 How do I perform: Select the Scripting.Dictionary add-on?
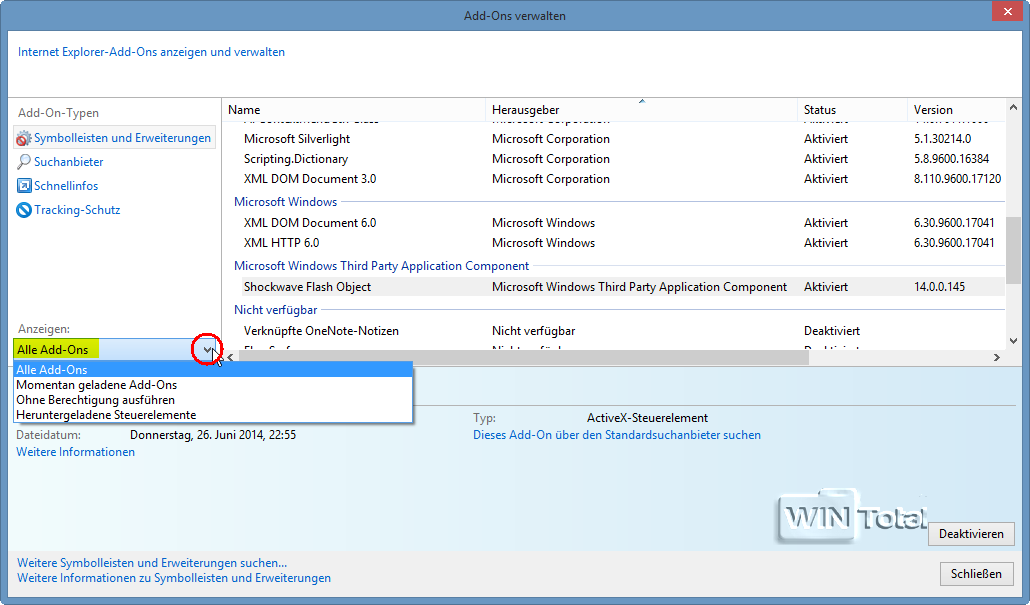pos(622,159)
